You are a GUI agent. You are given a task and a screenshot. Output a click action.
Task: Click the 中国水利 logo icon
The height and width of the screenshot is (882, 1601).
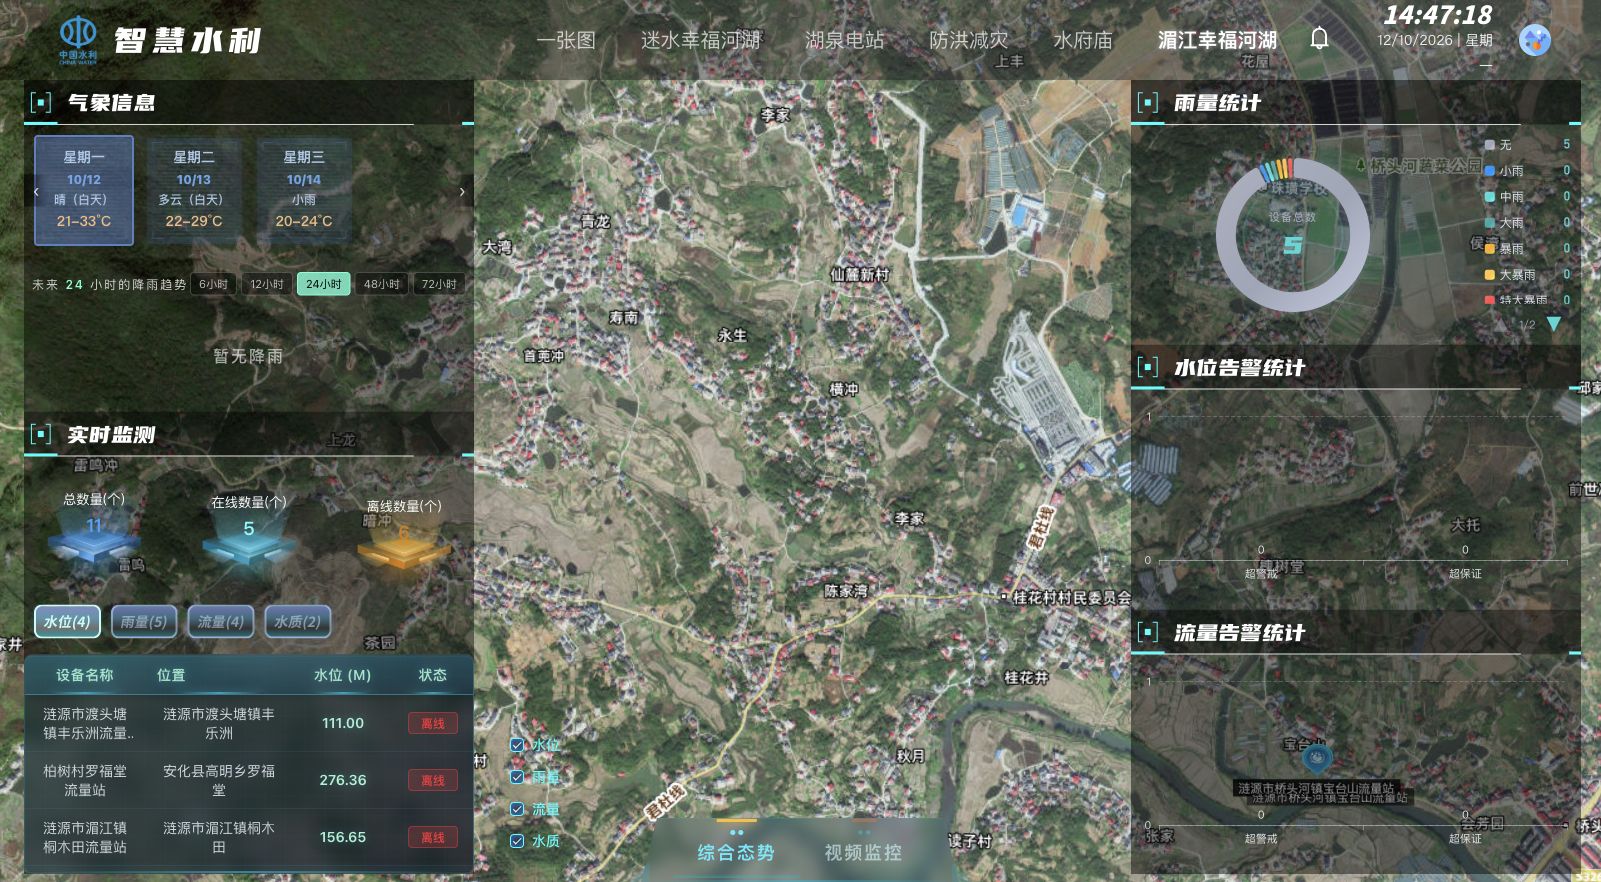[78, 38]
